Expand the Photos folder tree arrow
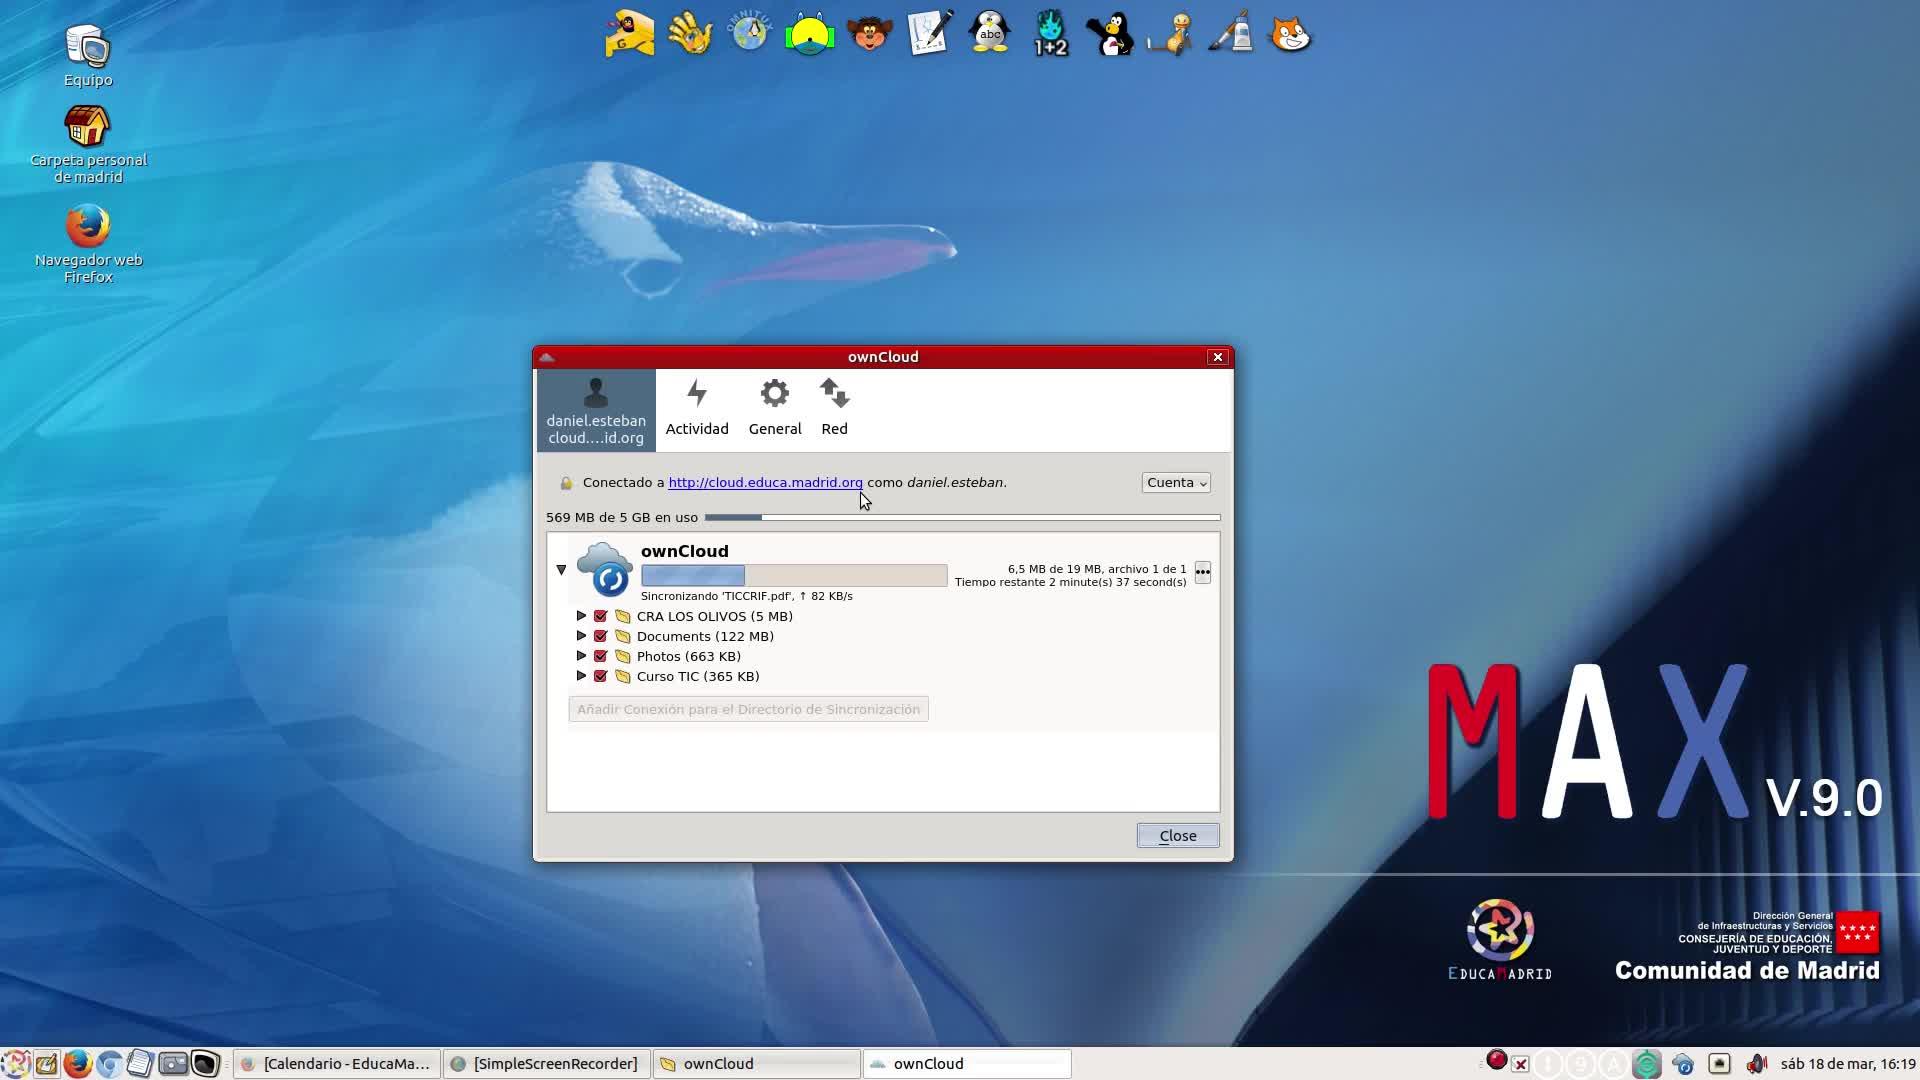1920x1080 pixels. [x=581, y=656]
